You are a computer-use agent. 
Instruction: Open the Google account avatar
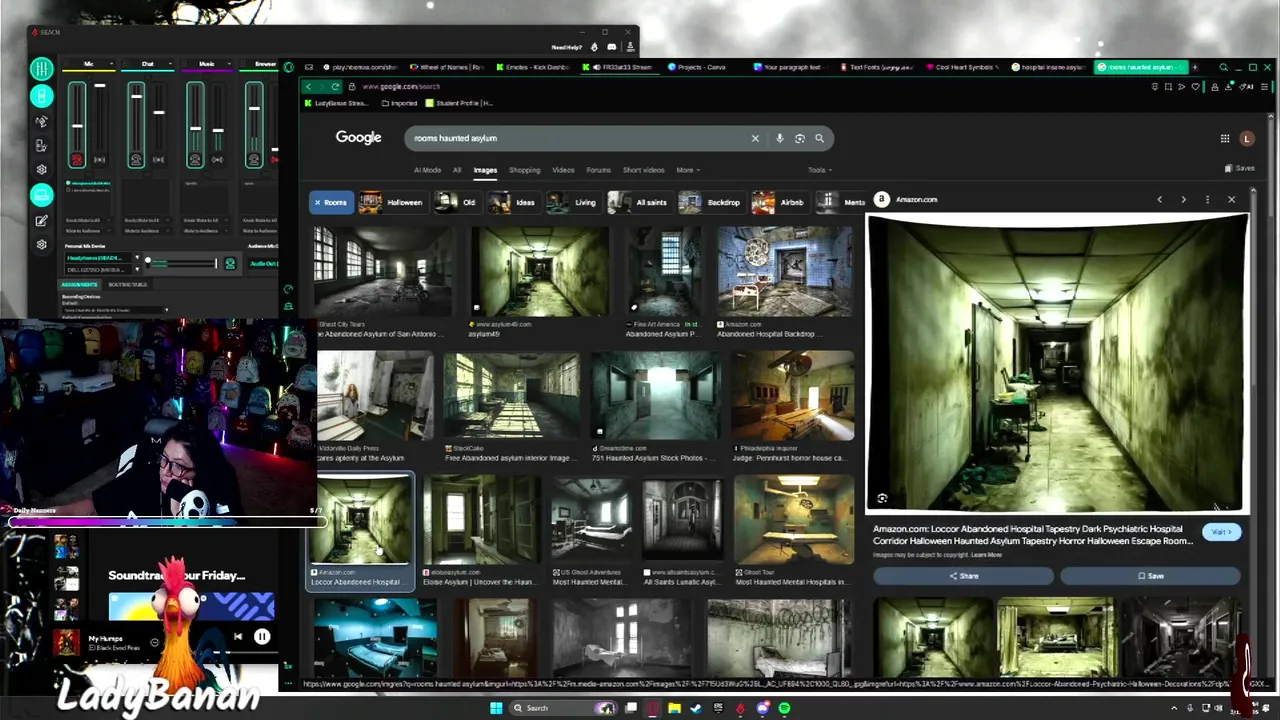tap(1246, 139)
